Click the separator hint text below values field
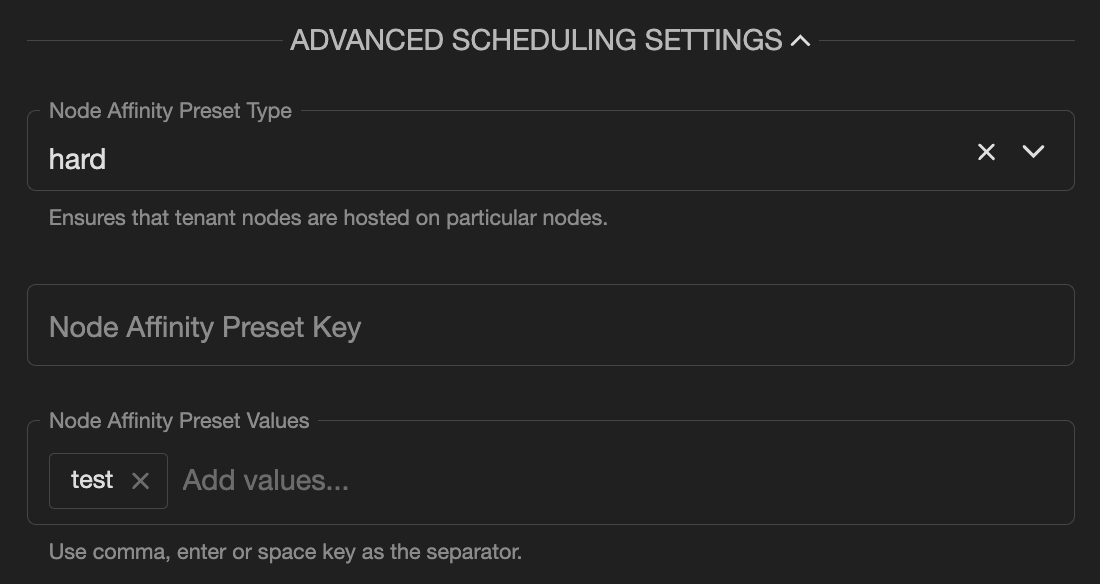 pyautogui.click(x=283, y=553)
